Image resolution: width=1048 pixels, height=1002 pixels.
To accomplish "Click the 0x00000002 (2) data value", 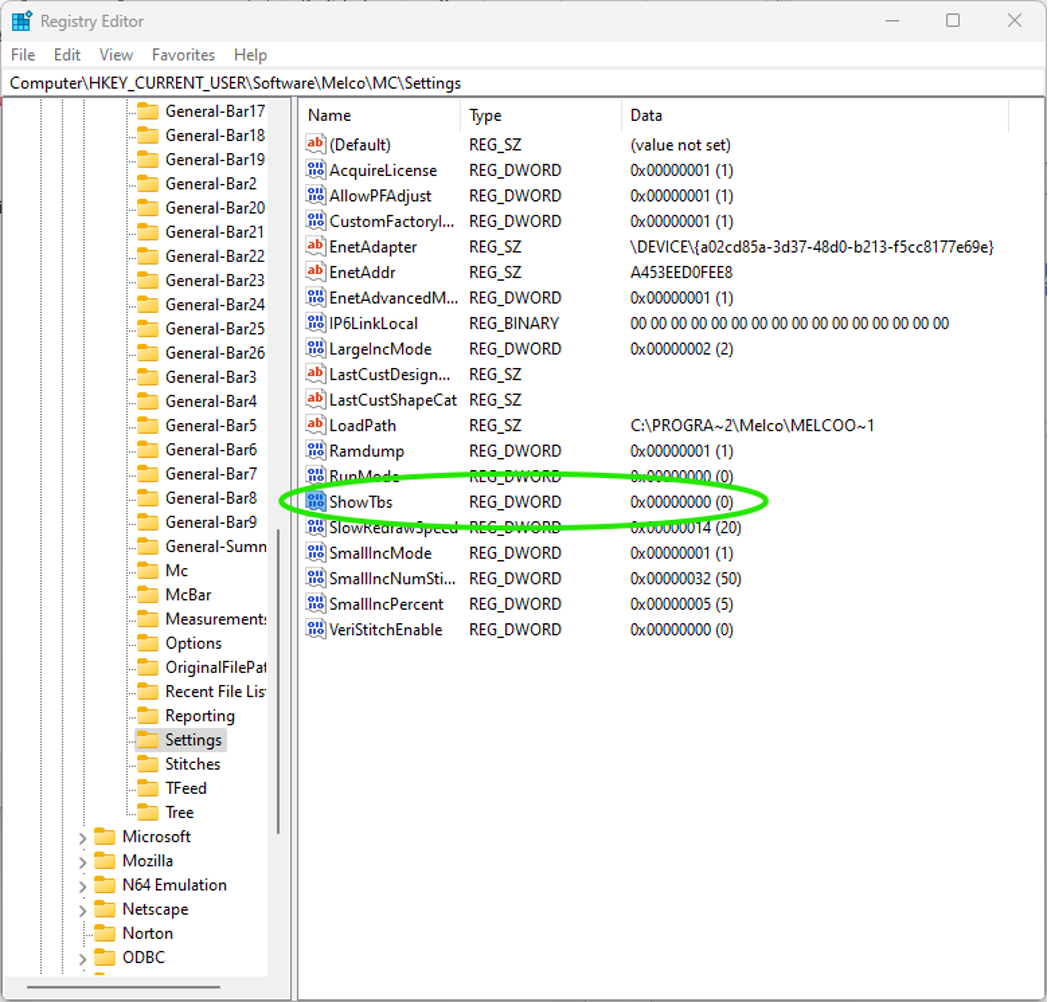I will point(682,348).
